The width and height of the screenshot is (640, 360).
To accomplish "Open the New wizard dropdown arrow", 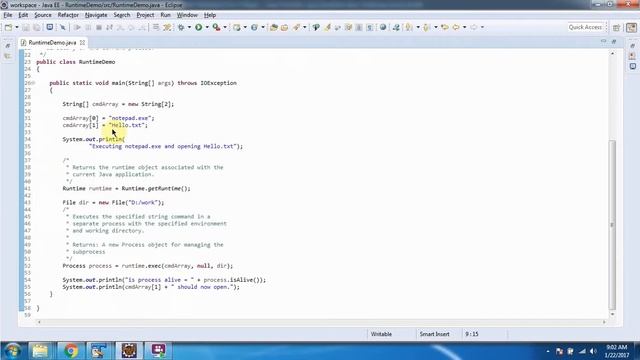I will 17,27.
